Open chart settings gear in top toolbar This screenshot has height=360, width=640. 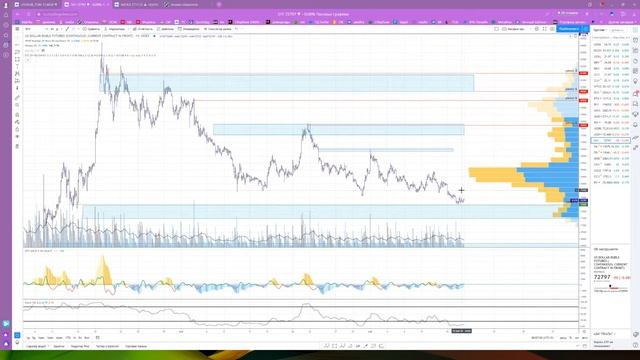pos(537,29)
